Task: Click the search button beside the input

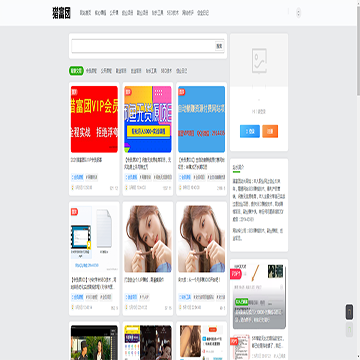Action: 219,46
